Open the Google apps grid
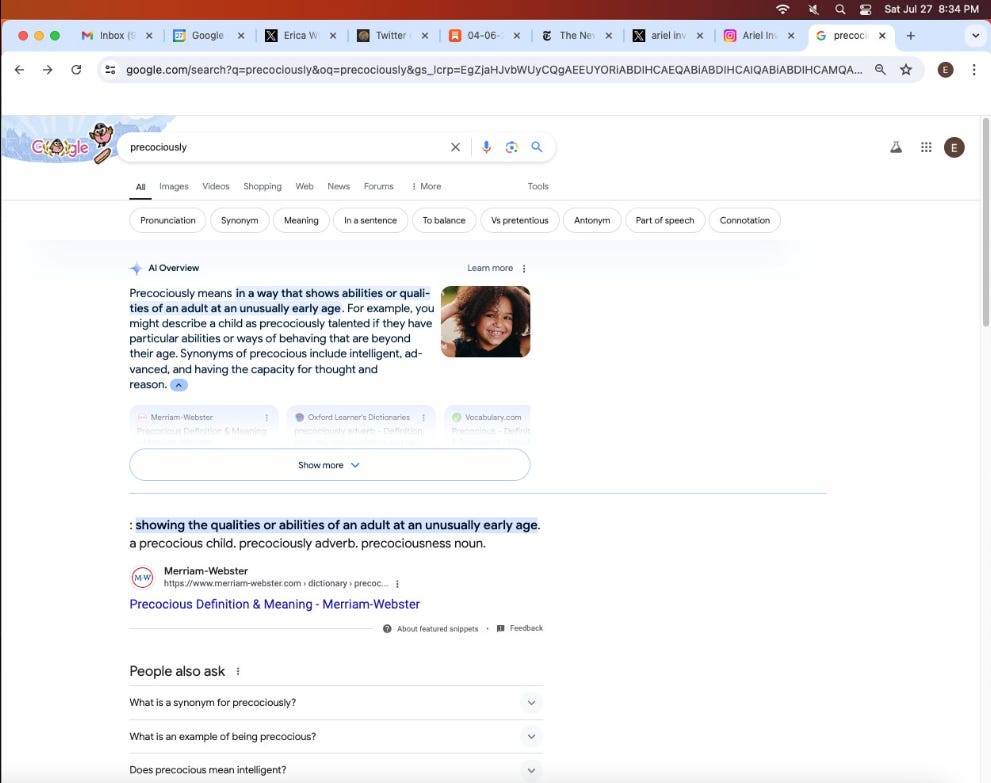Viewport: 991px width, 783px height. pos(926,147)
